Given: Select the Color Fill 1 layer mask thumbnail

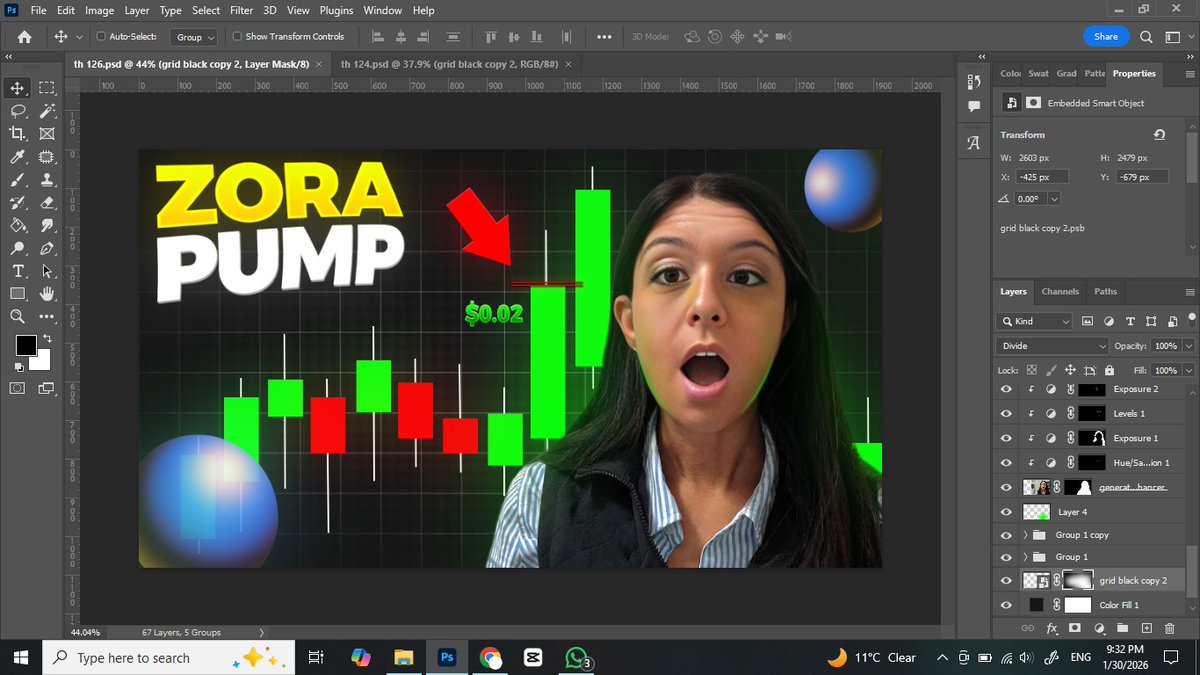Looking at the screenshot, I should (1078, 605).
